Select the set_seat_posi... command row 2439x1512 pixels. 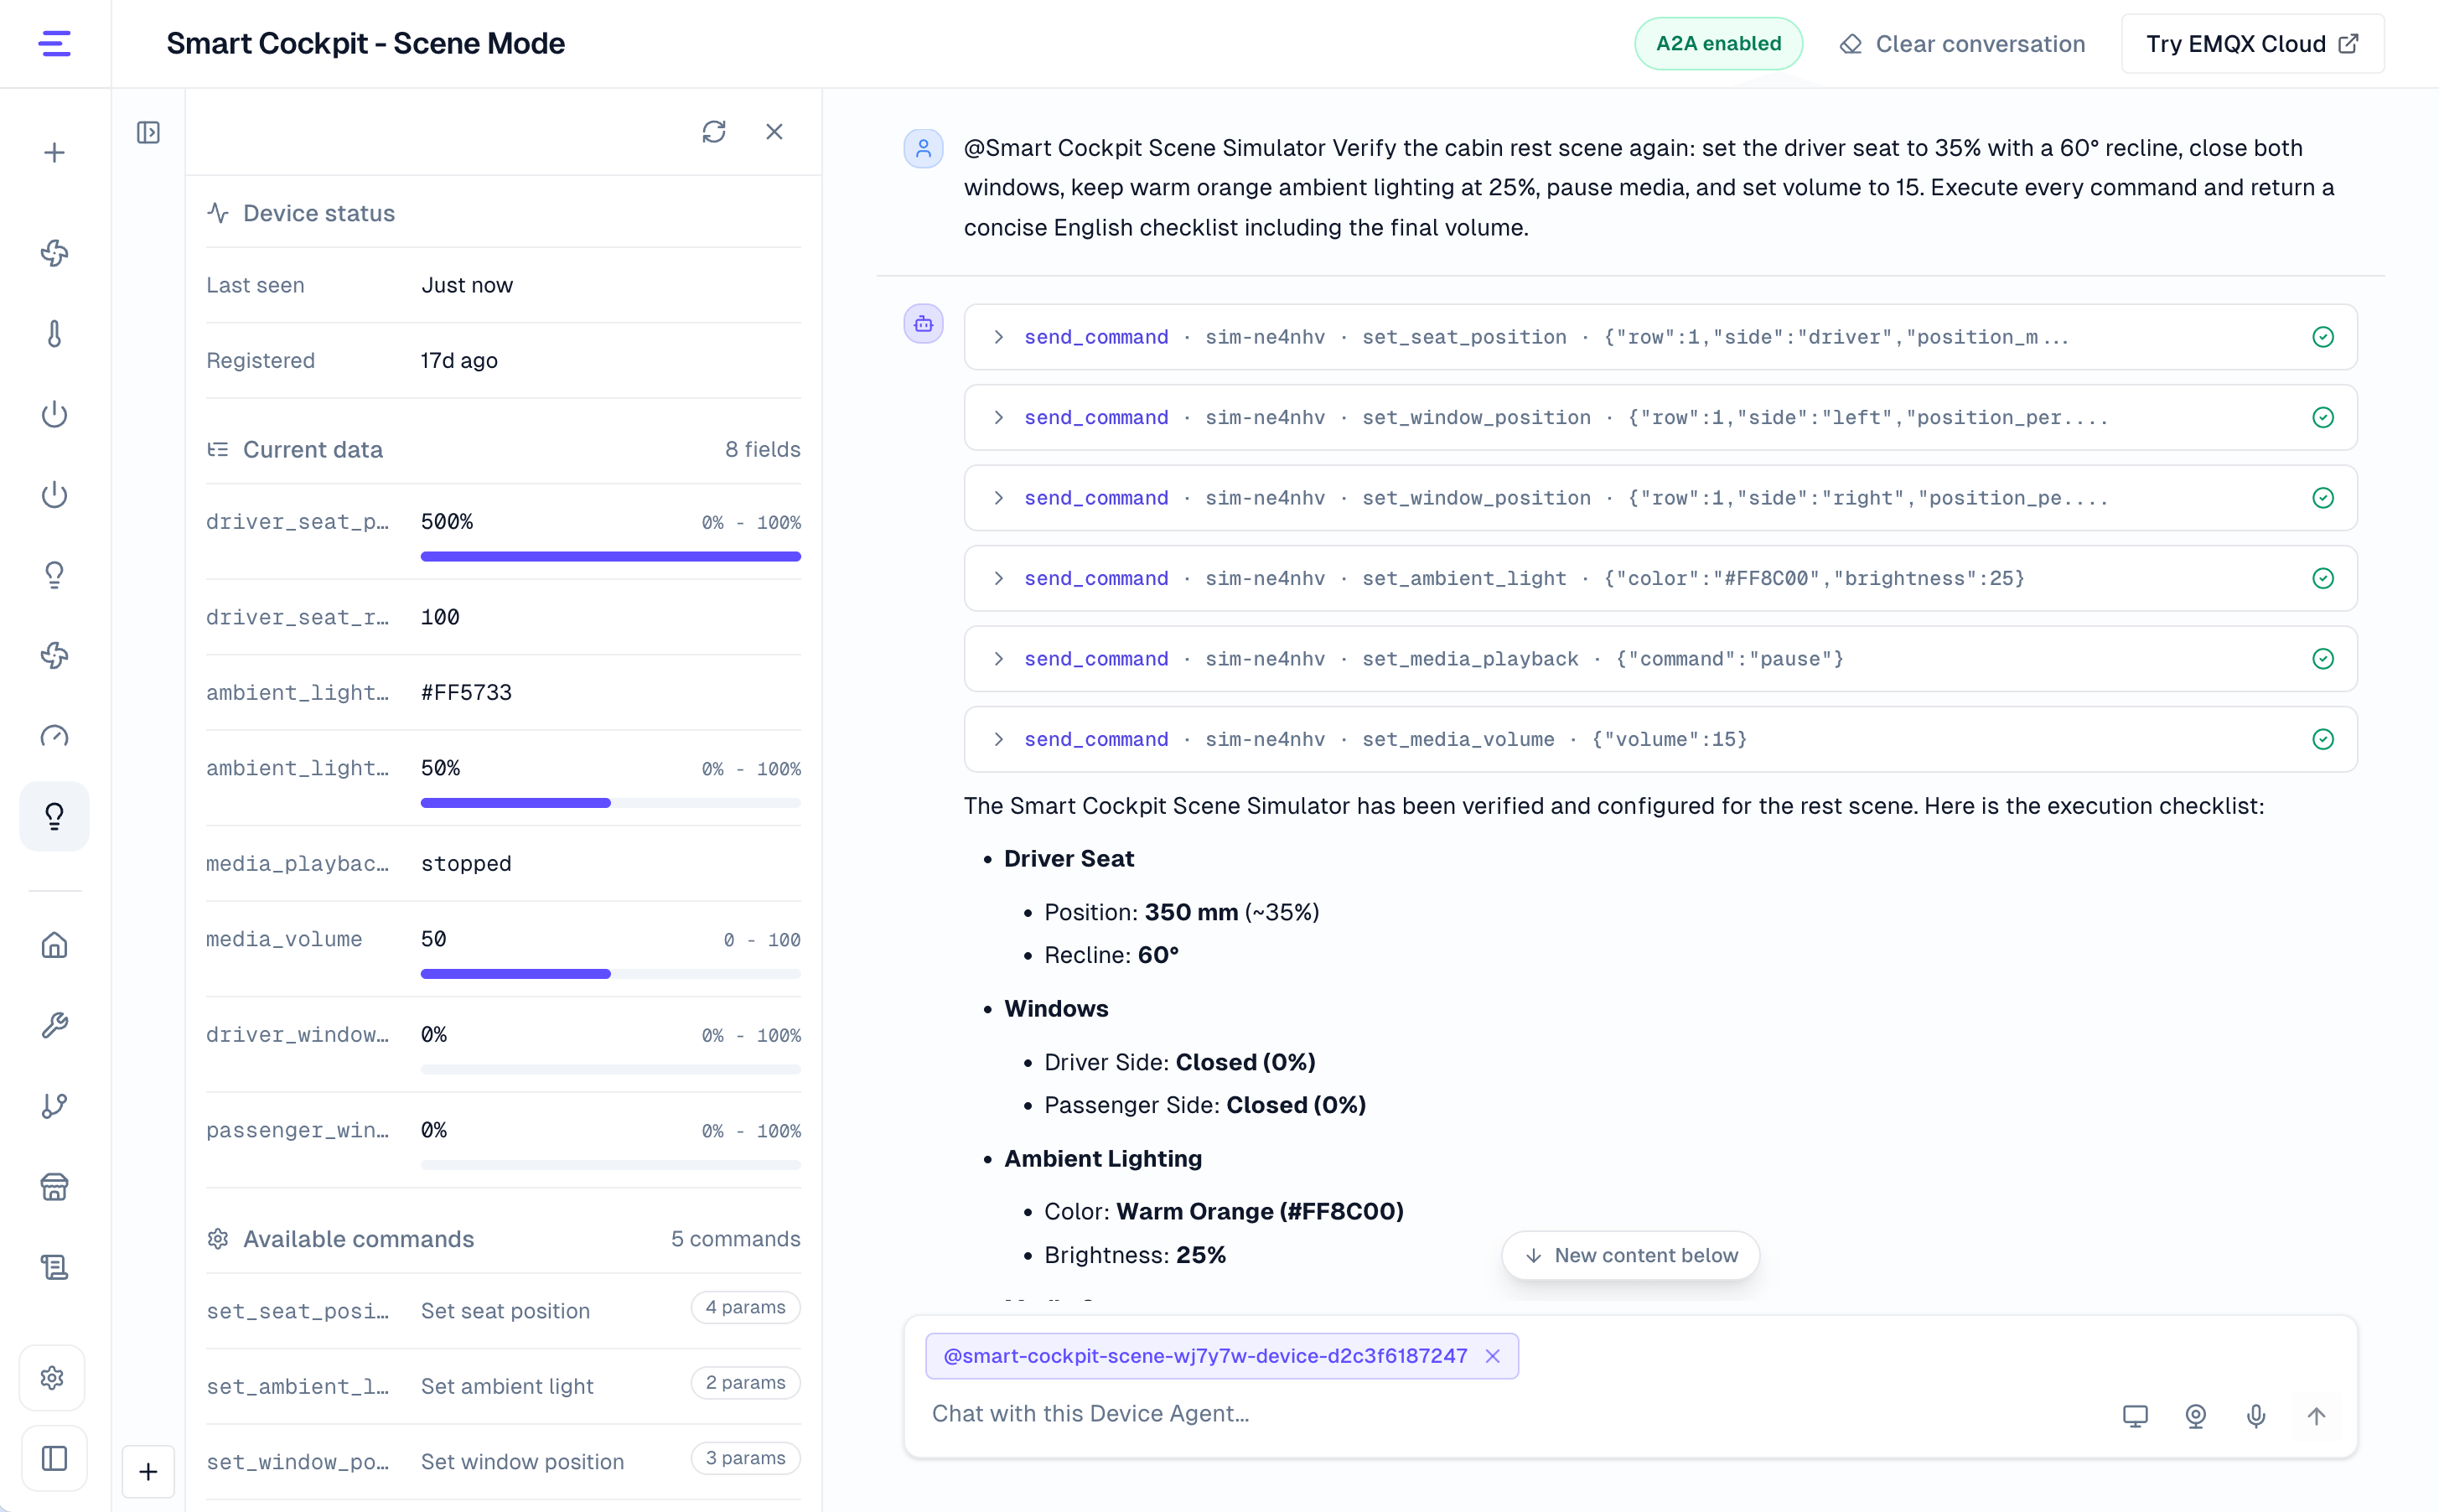pos(503,1310)
